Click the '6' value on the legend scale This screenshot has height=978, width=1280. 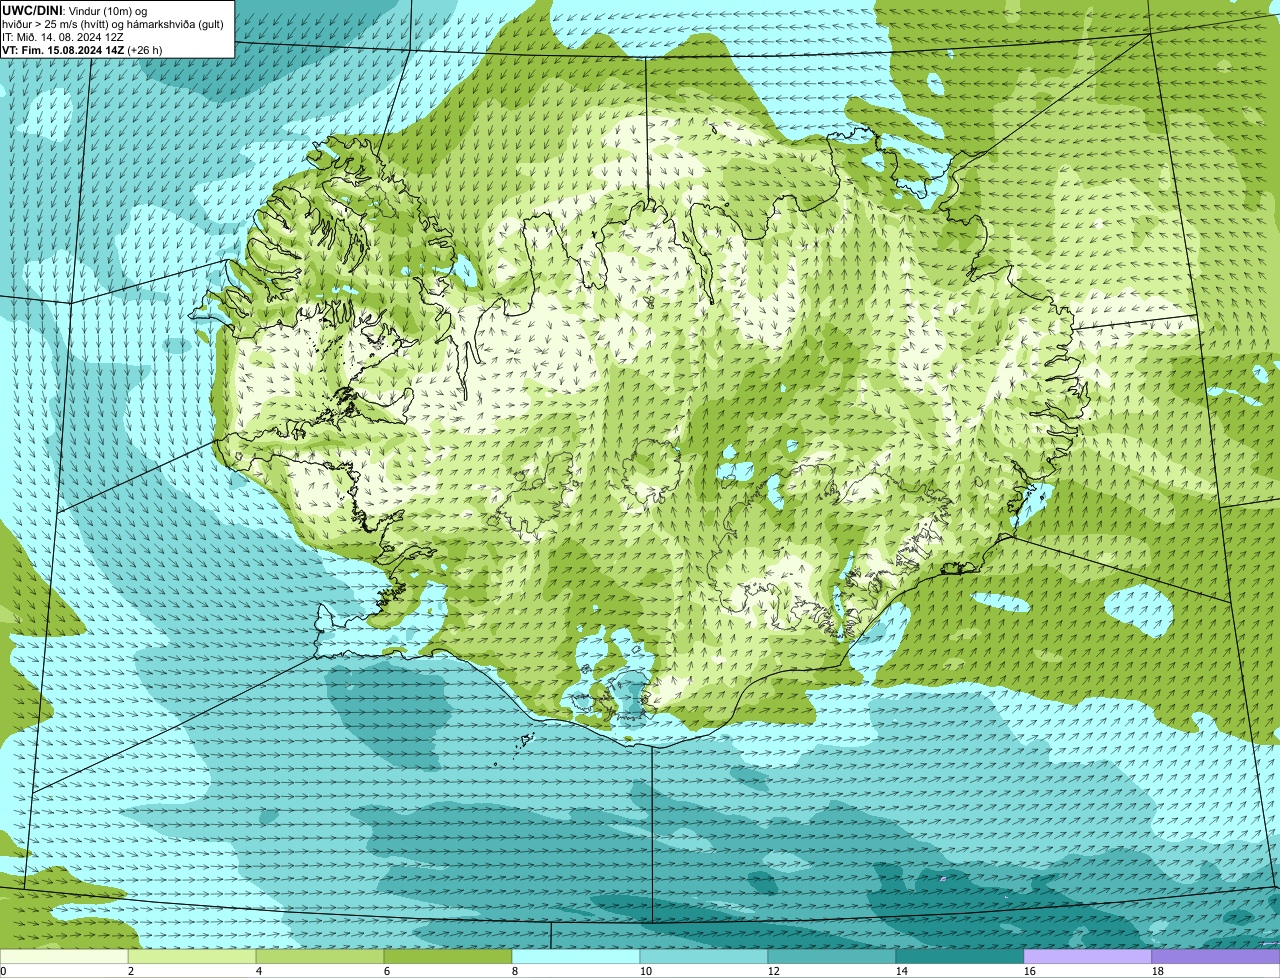click(387, 971)
